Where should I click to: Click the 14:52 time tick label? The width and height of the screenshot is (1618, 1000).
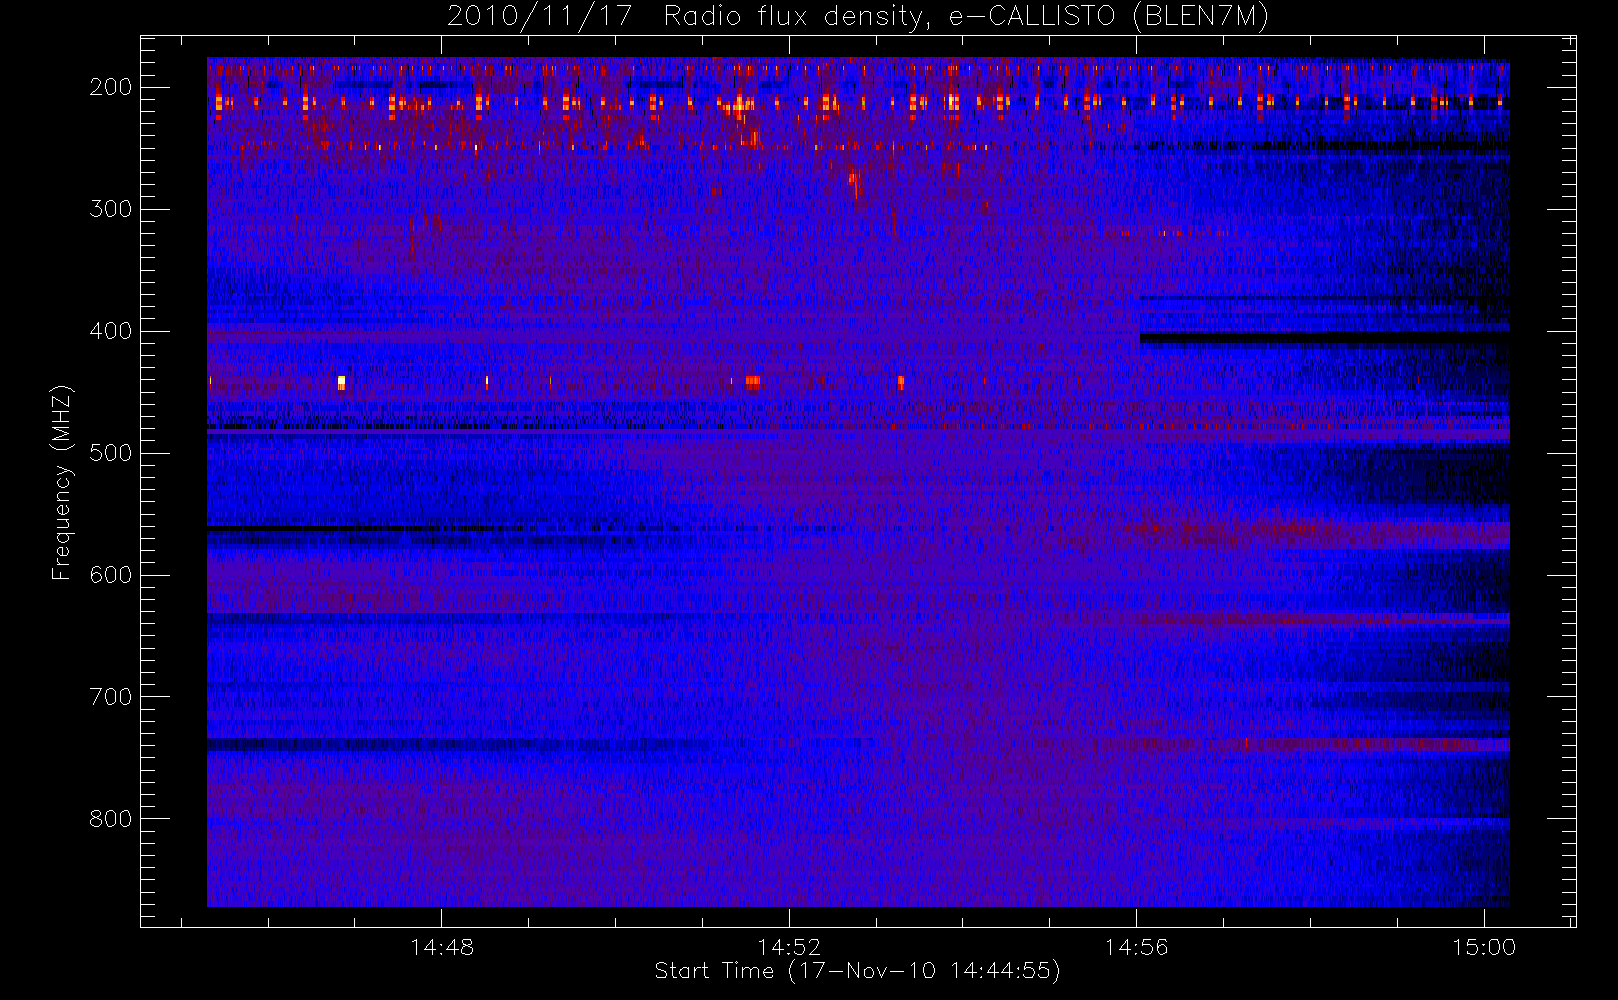[789, 947]
